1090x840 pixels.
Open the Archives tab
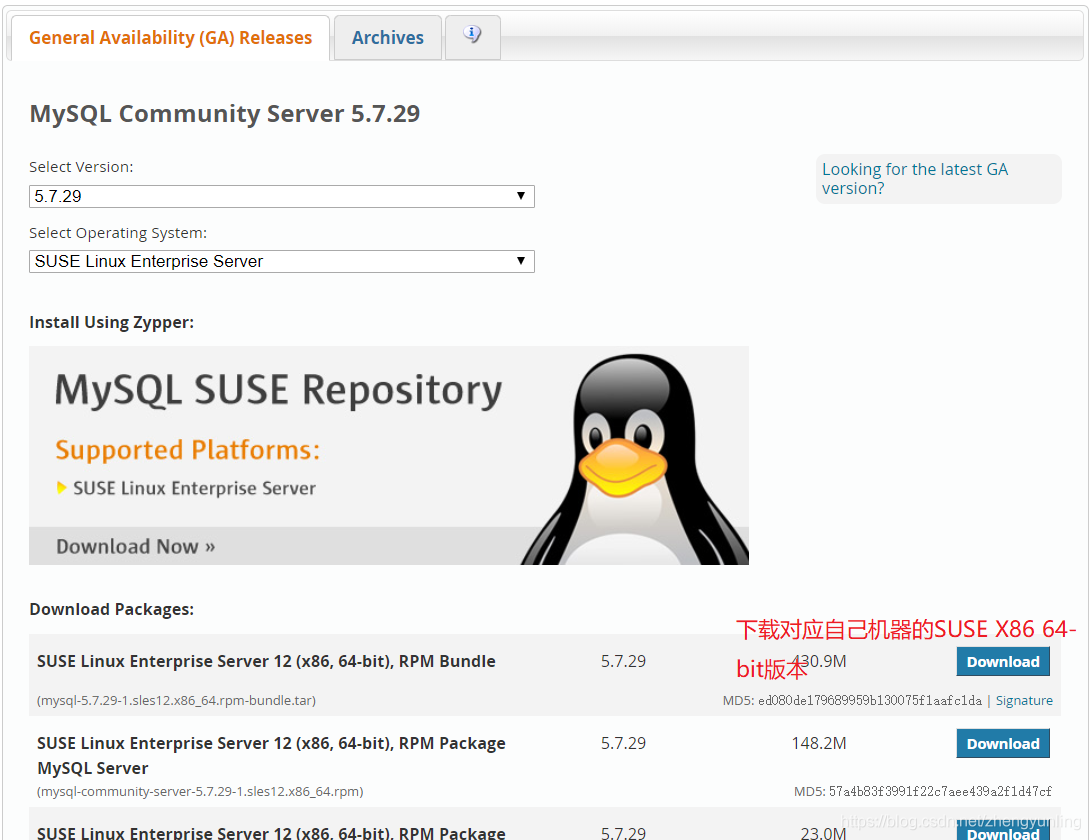[387, 38]
